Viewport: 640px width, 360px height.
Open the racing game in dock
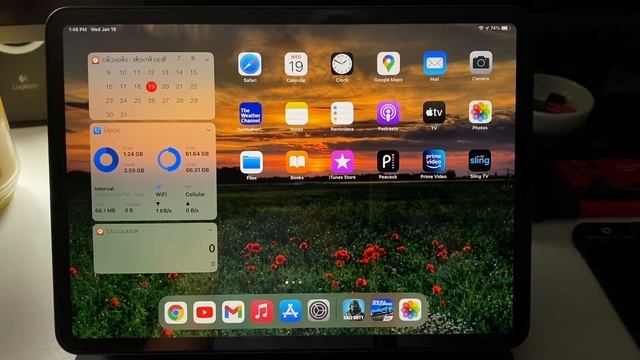pyautogui.click(x=382, y=309)
